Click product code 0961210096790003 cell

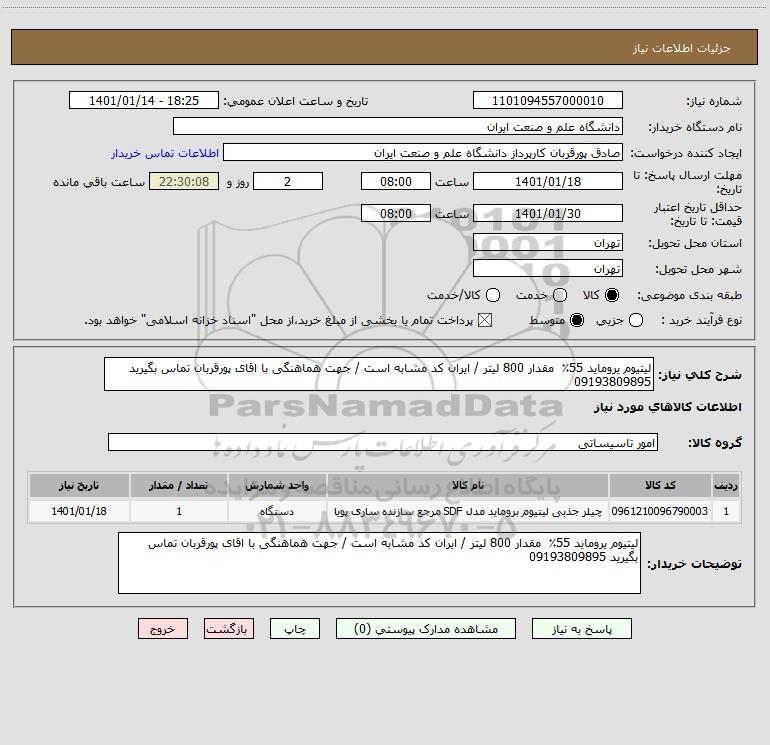tap(660, 511)
